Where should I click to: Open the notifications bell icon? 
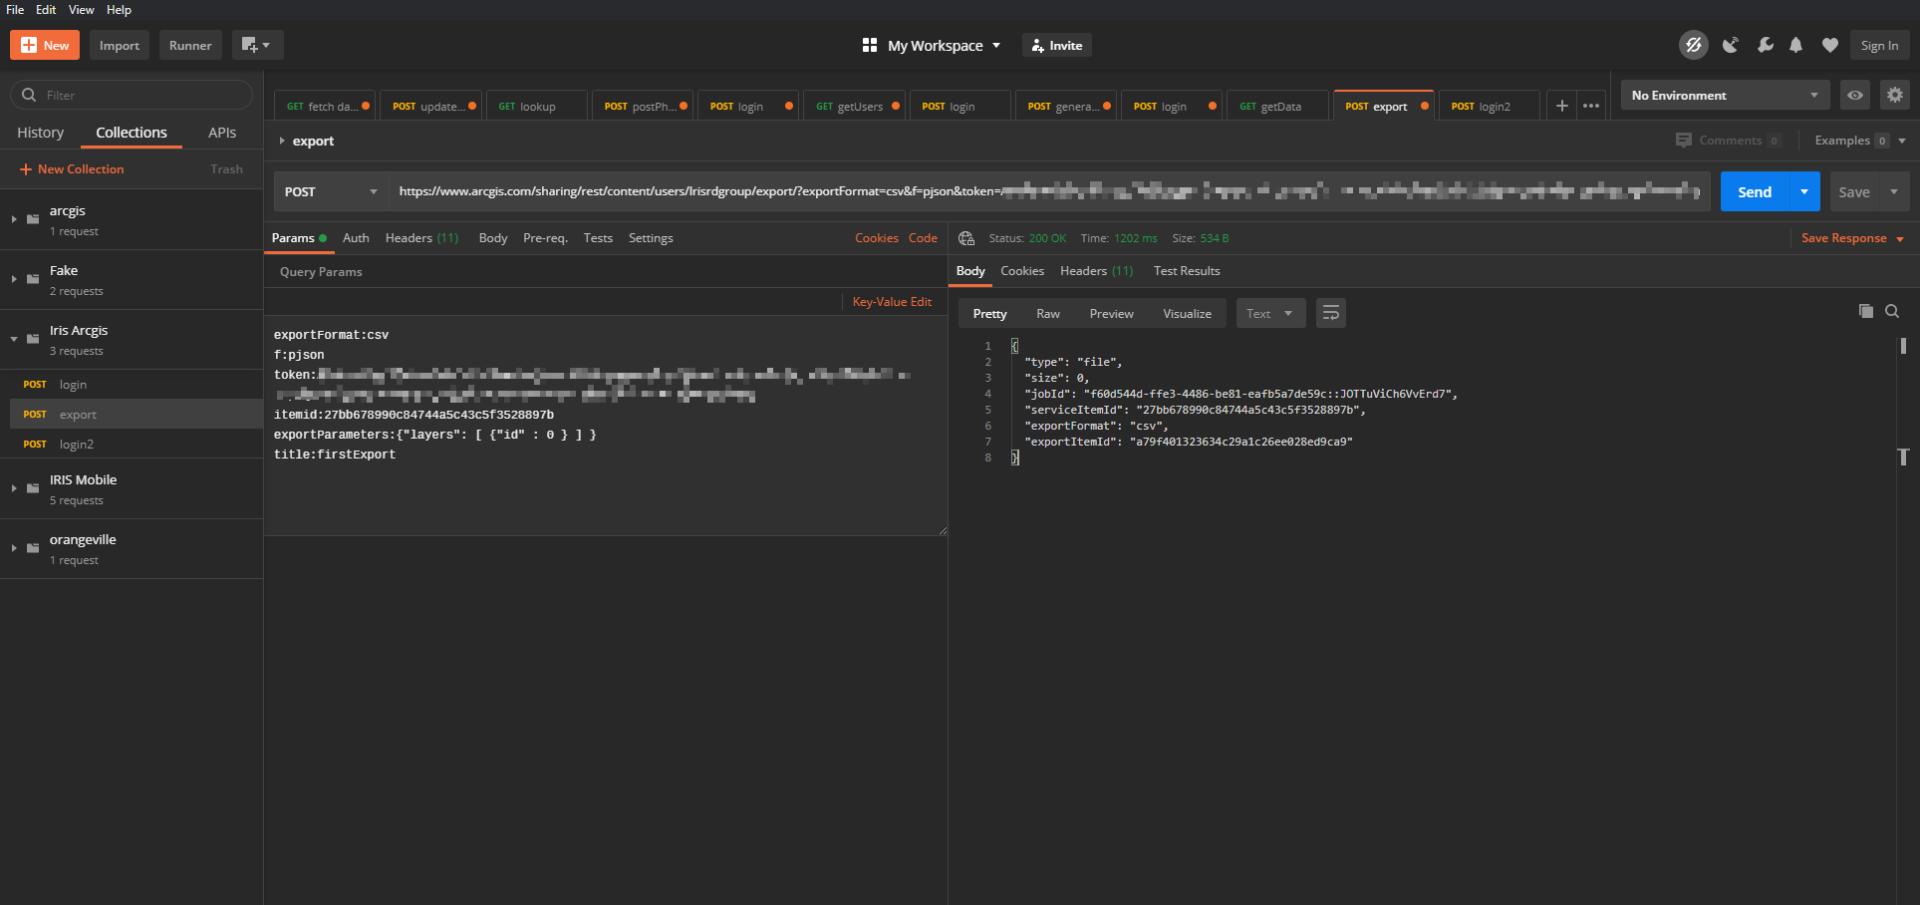click(x=1796, y=45)
